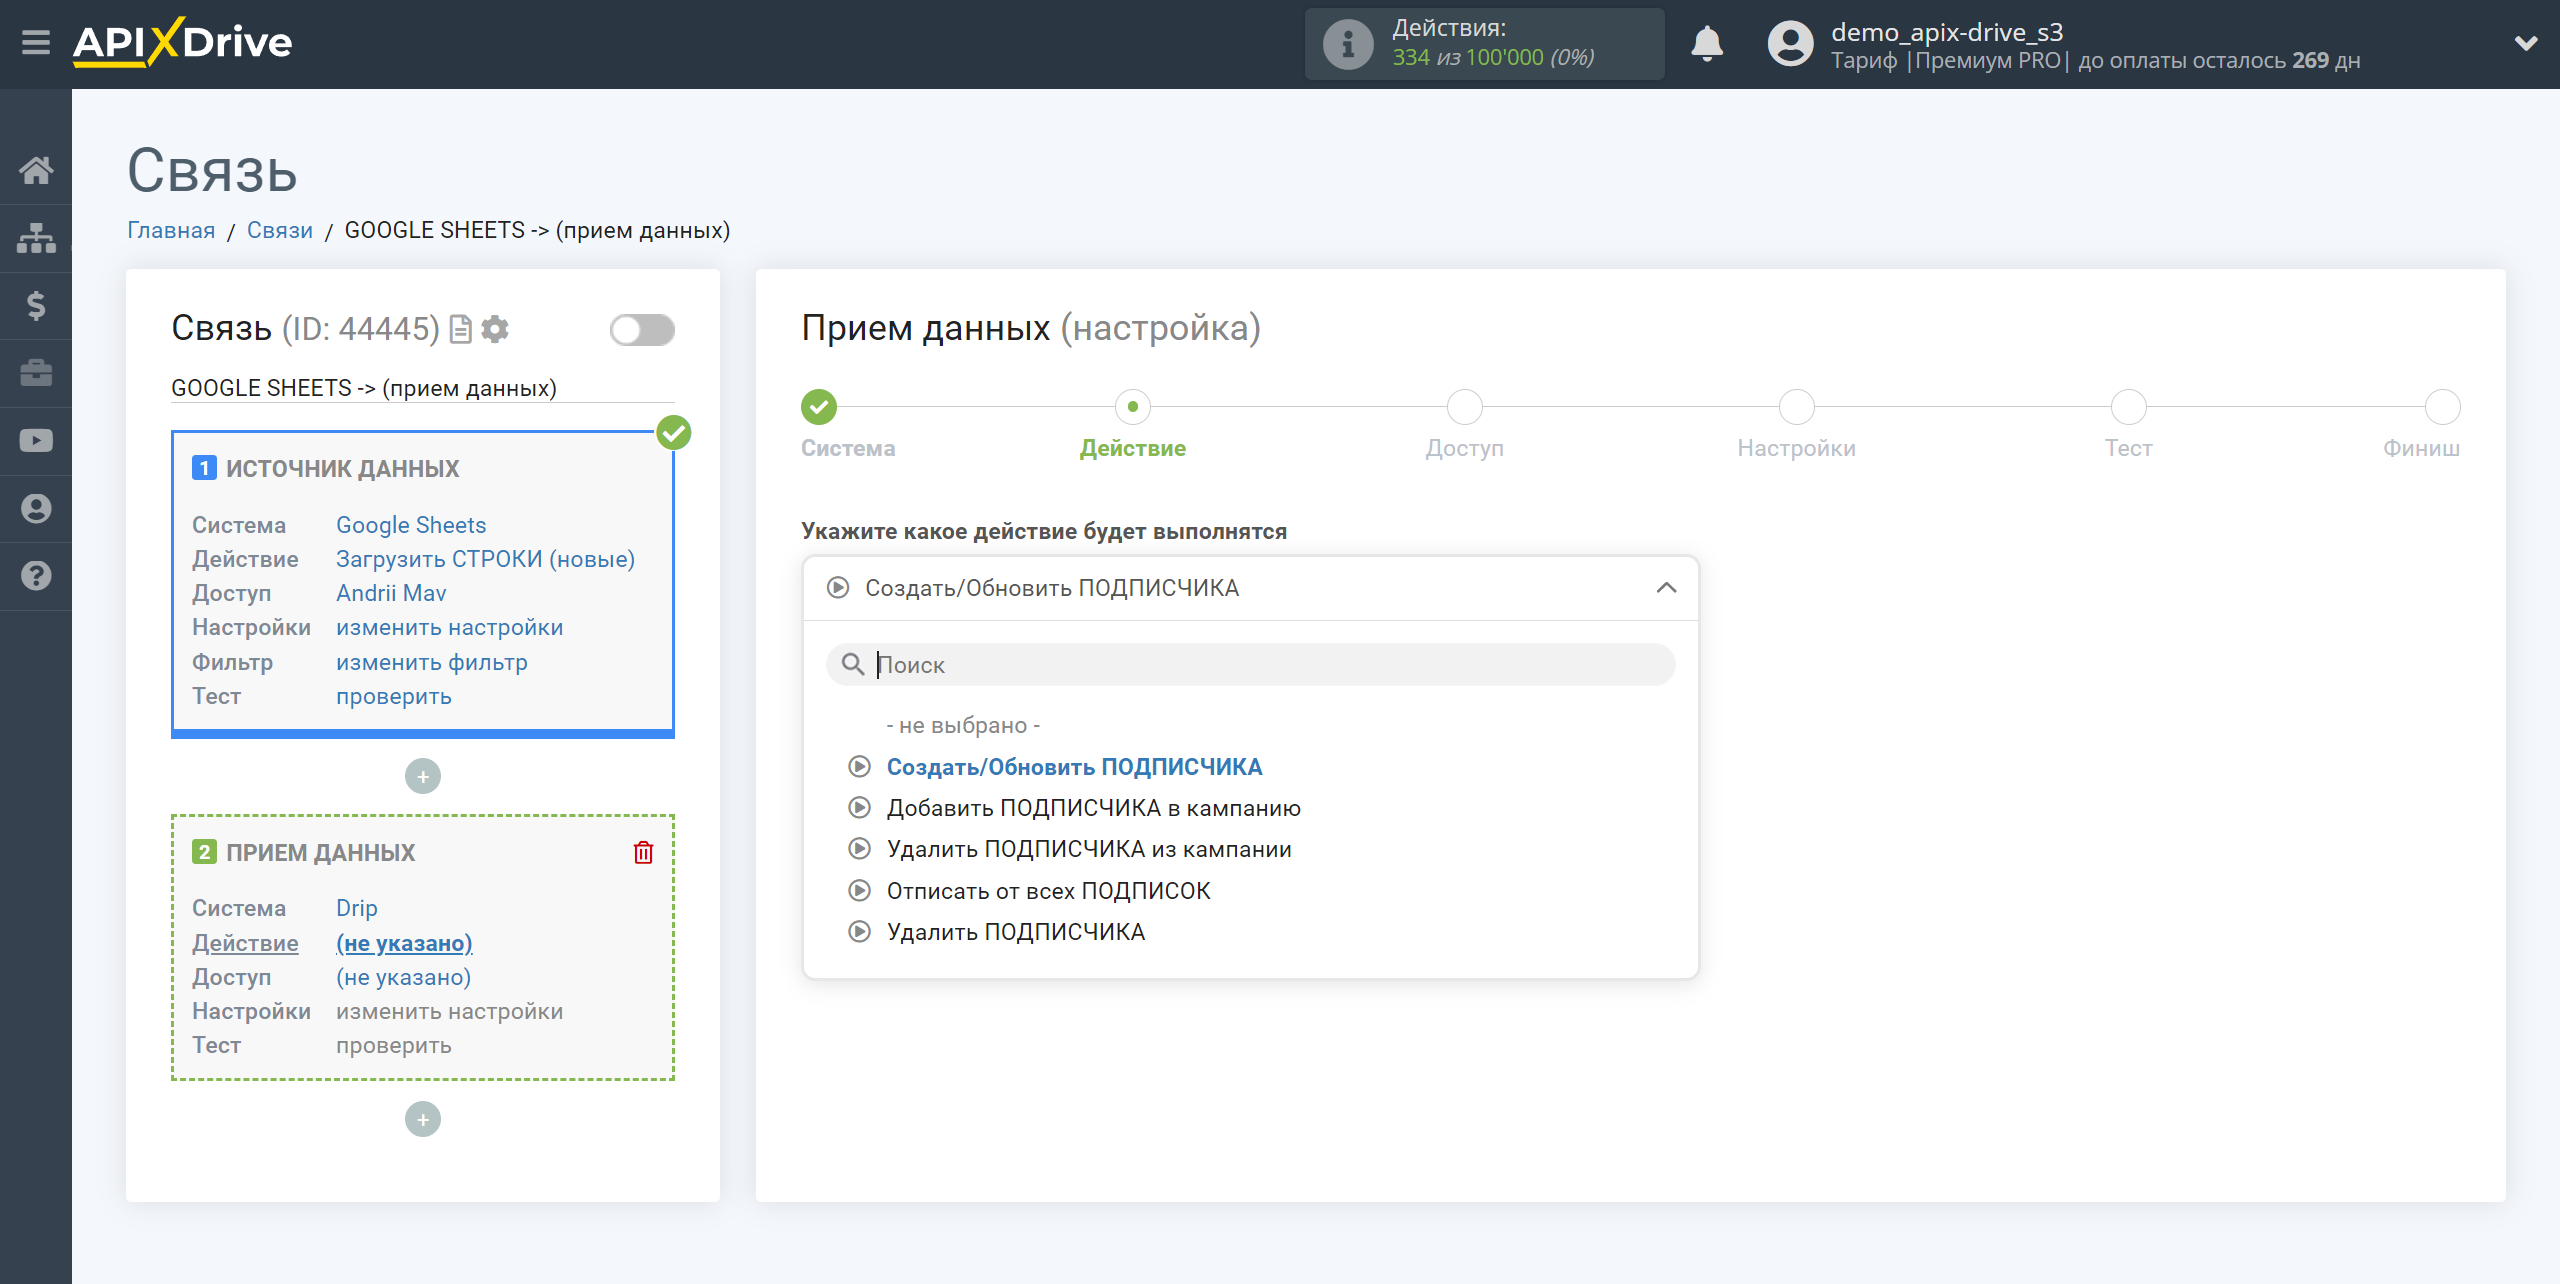
Task: Click the ApiX-Drive logo
Action: coord(183,43)
